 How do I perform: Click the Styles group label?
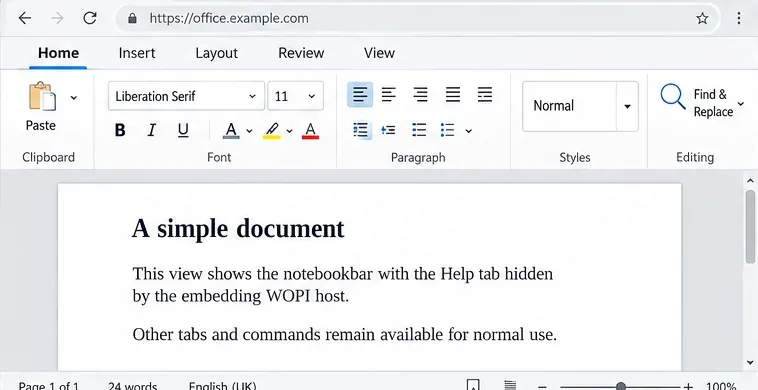575,158
